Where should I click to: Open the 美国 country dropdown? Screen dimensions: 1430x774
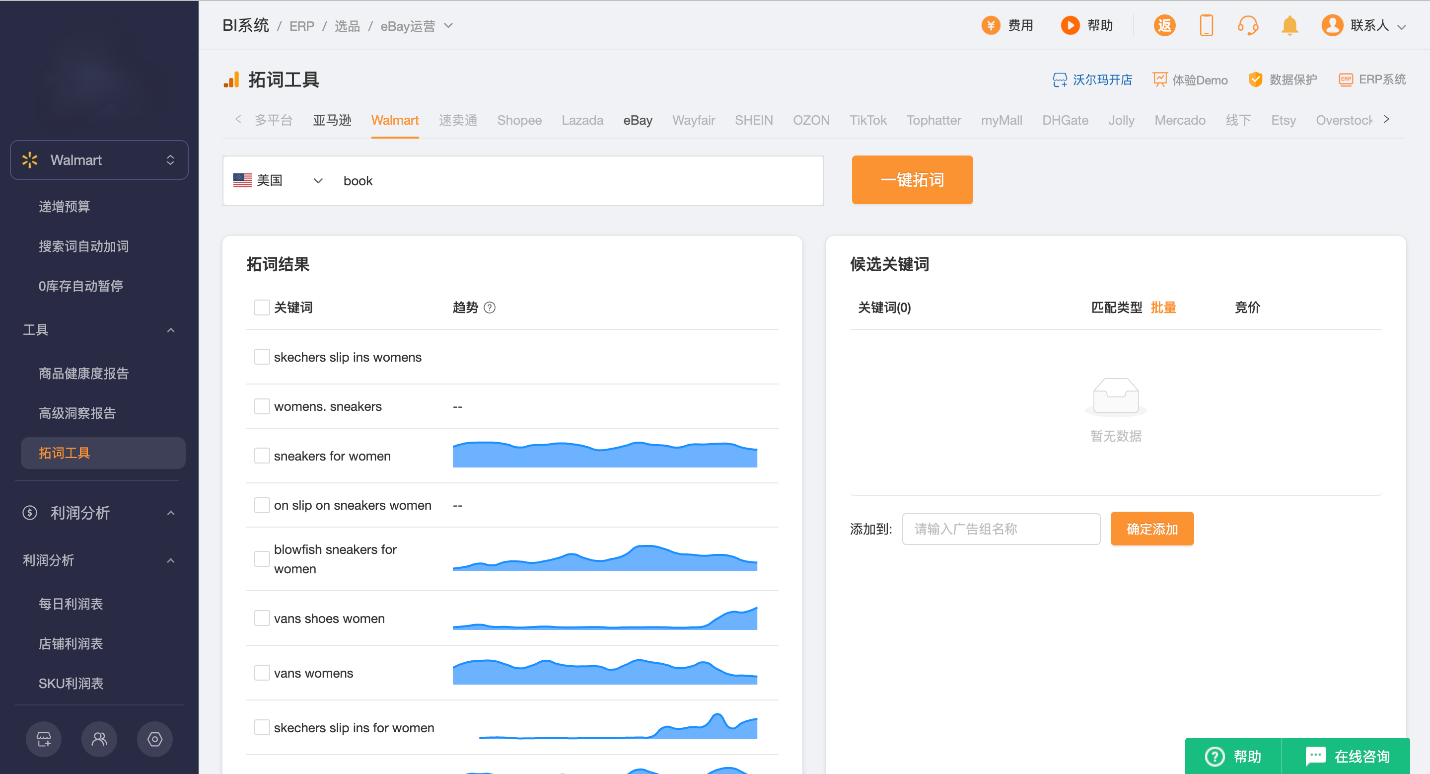click(x=280, y=180)
